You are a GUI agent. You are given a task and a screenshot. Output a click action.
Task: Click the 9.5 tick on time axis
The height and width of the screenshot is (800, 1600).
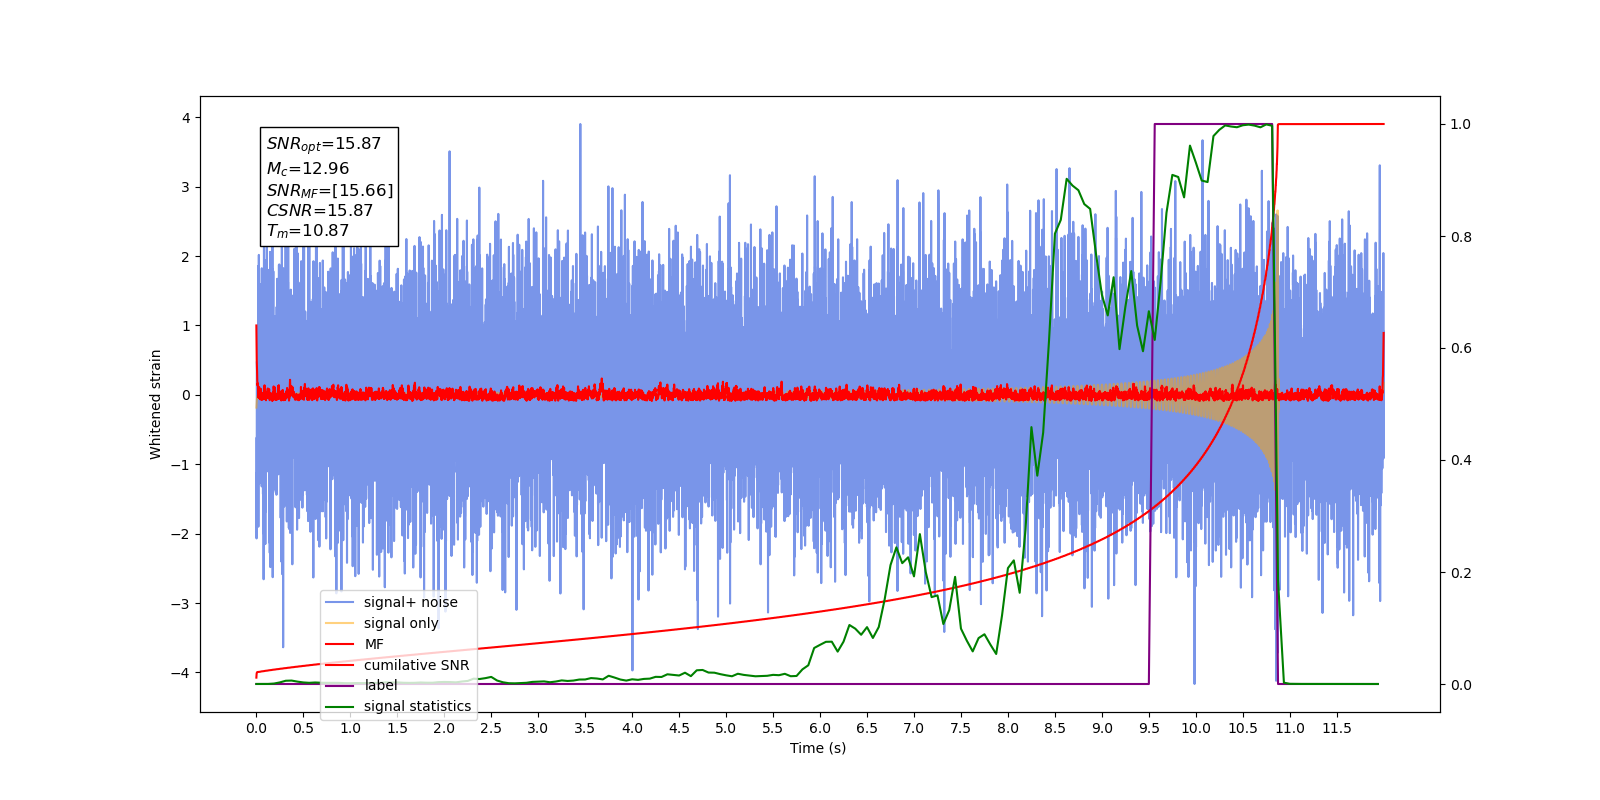coord(1149,728)
